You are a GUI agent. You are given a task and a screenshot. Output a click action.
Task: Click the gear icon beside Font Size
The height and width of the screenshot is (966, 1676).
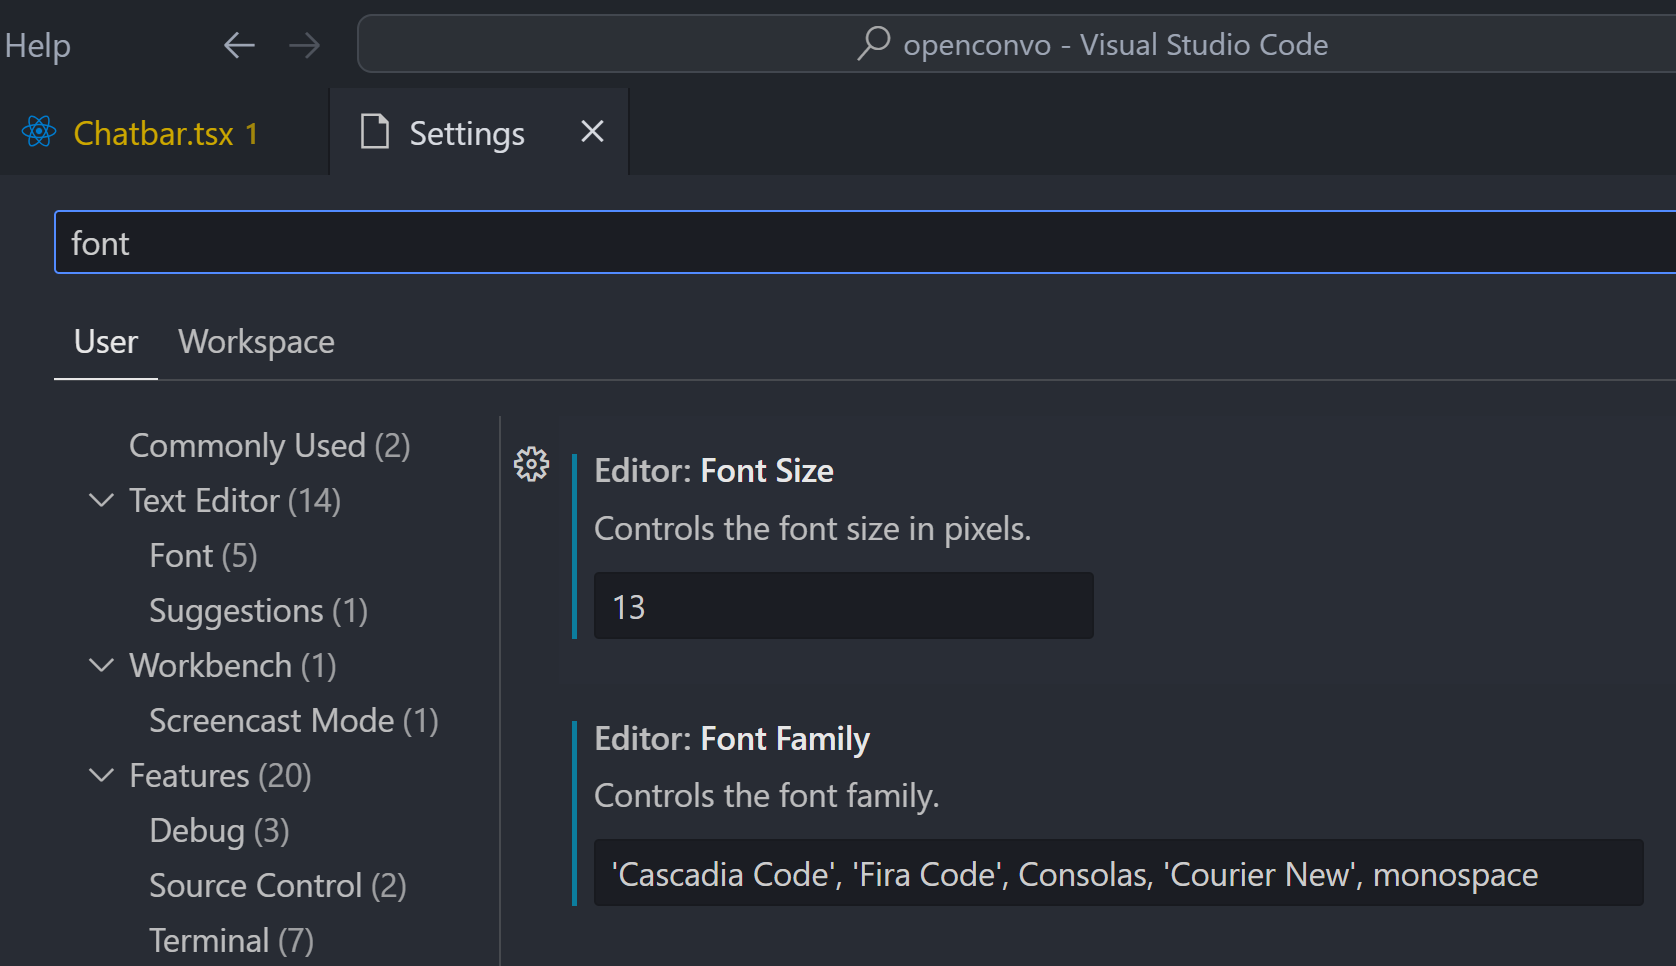pyautogui.click(x=531, y=464)
